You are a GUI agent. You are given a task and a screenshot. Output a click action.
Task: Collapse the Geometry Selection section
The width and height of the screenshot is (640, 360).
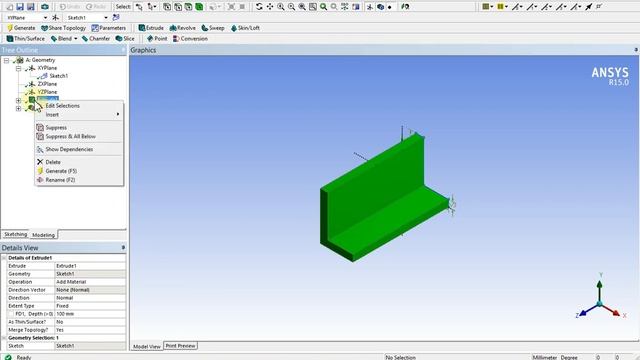point(4,338)
